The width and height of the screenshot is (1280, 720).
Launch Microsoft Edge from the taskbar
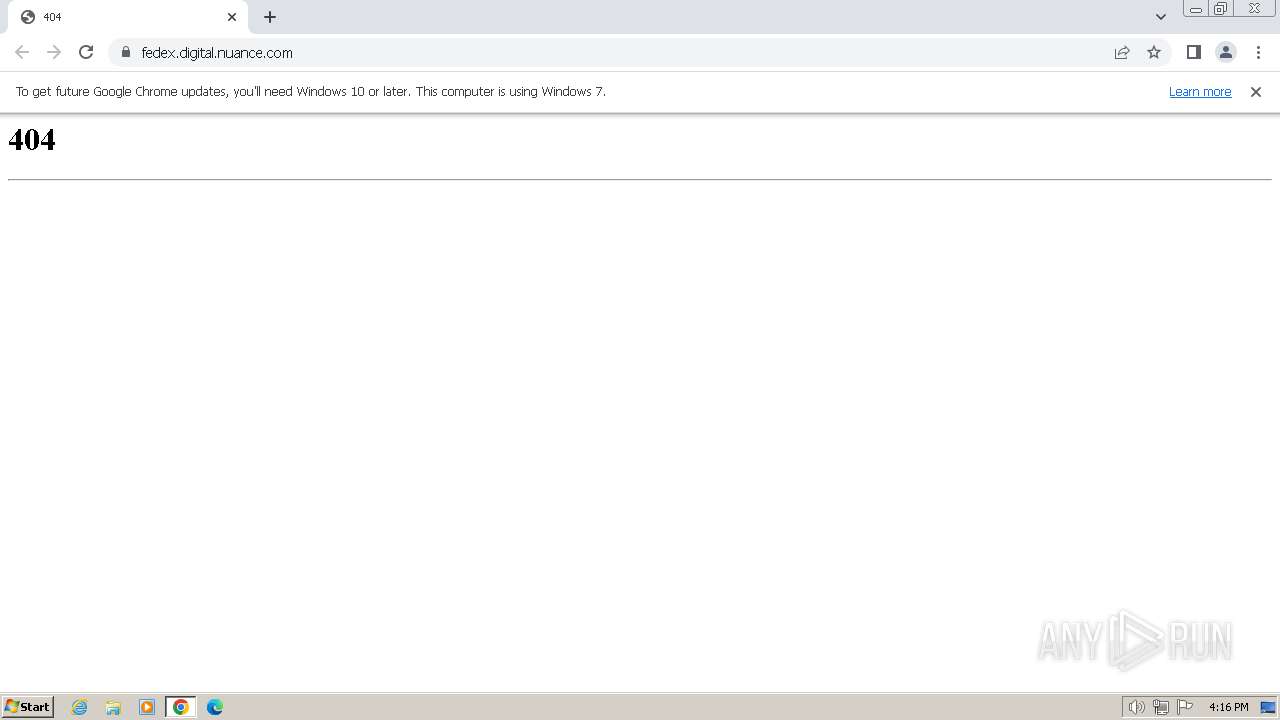(x=215, y=707)
